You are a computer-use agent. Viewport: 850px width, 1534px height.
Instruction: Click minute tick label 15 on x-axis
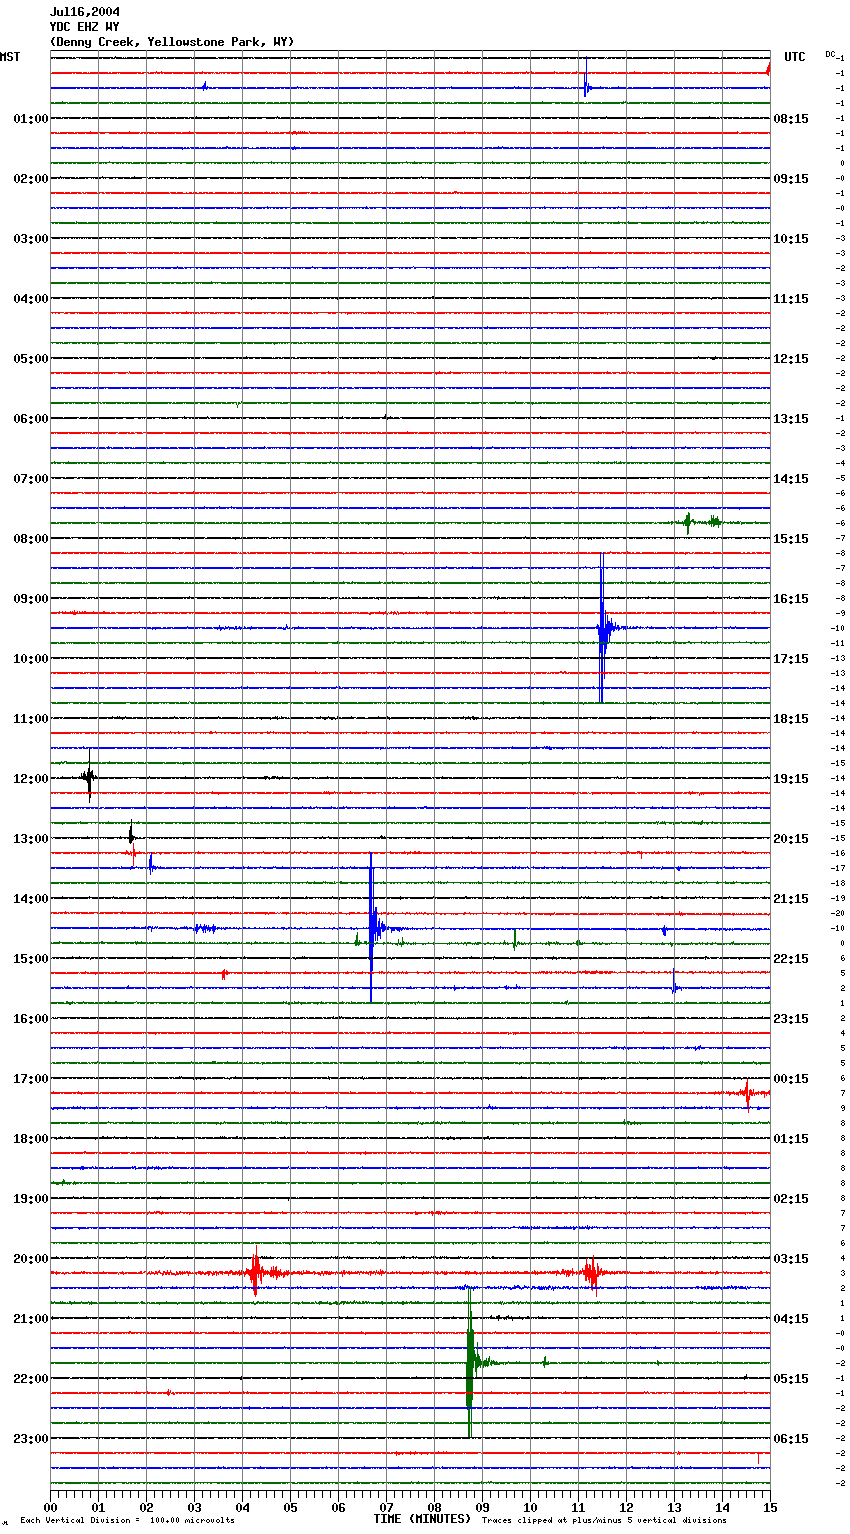(x=769, y=1507)
